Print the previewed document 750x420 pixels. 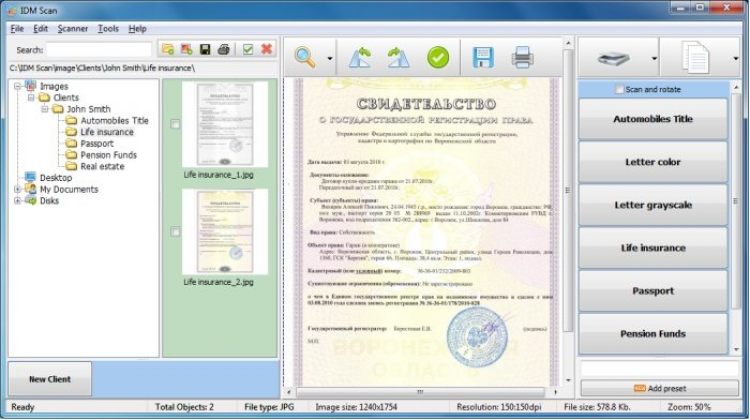click(x=522, y=58)
